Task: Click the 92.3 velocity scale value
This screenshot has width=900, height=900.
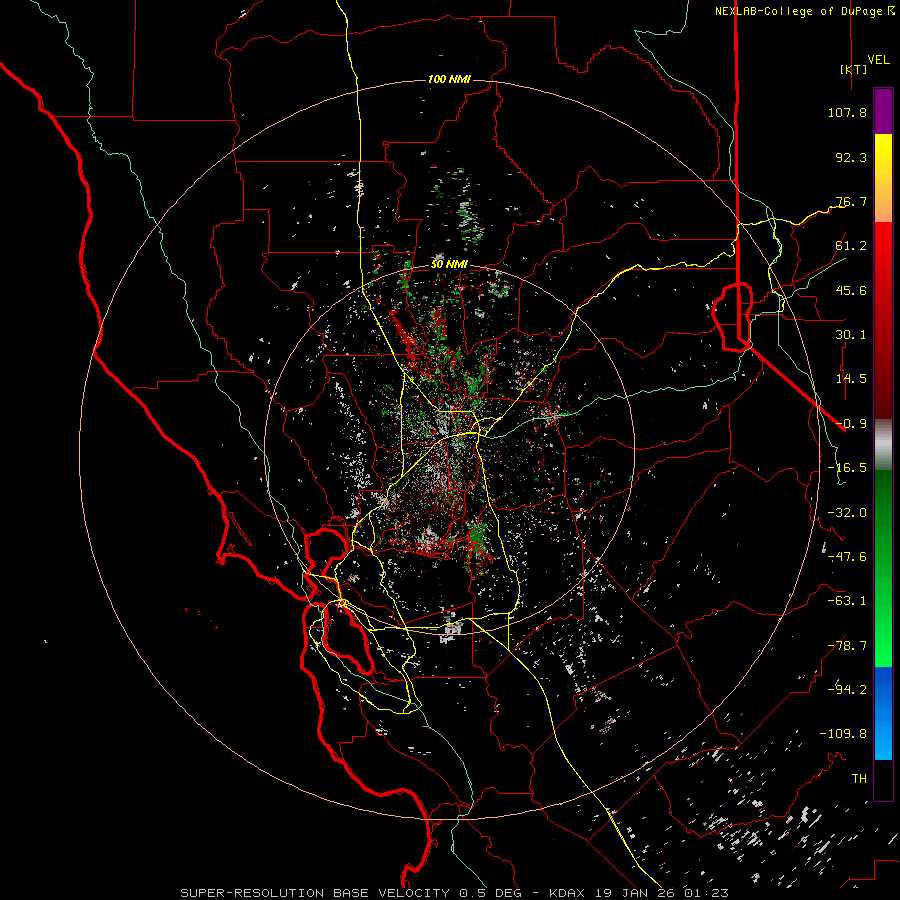Action: (851, 157)
